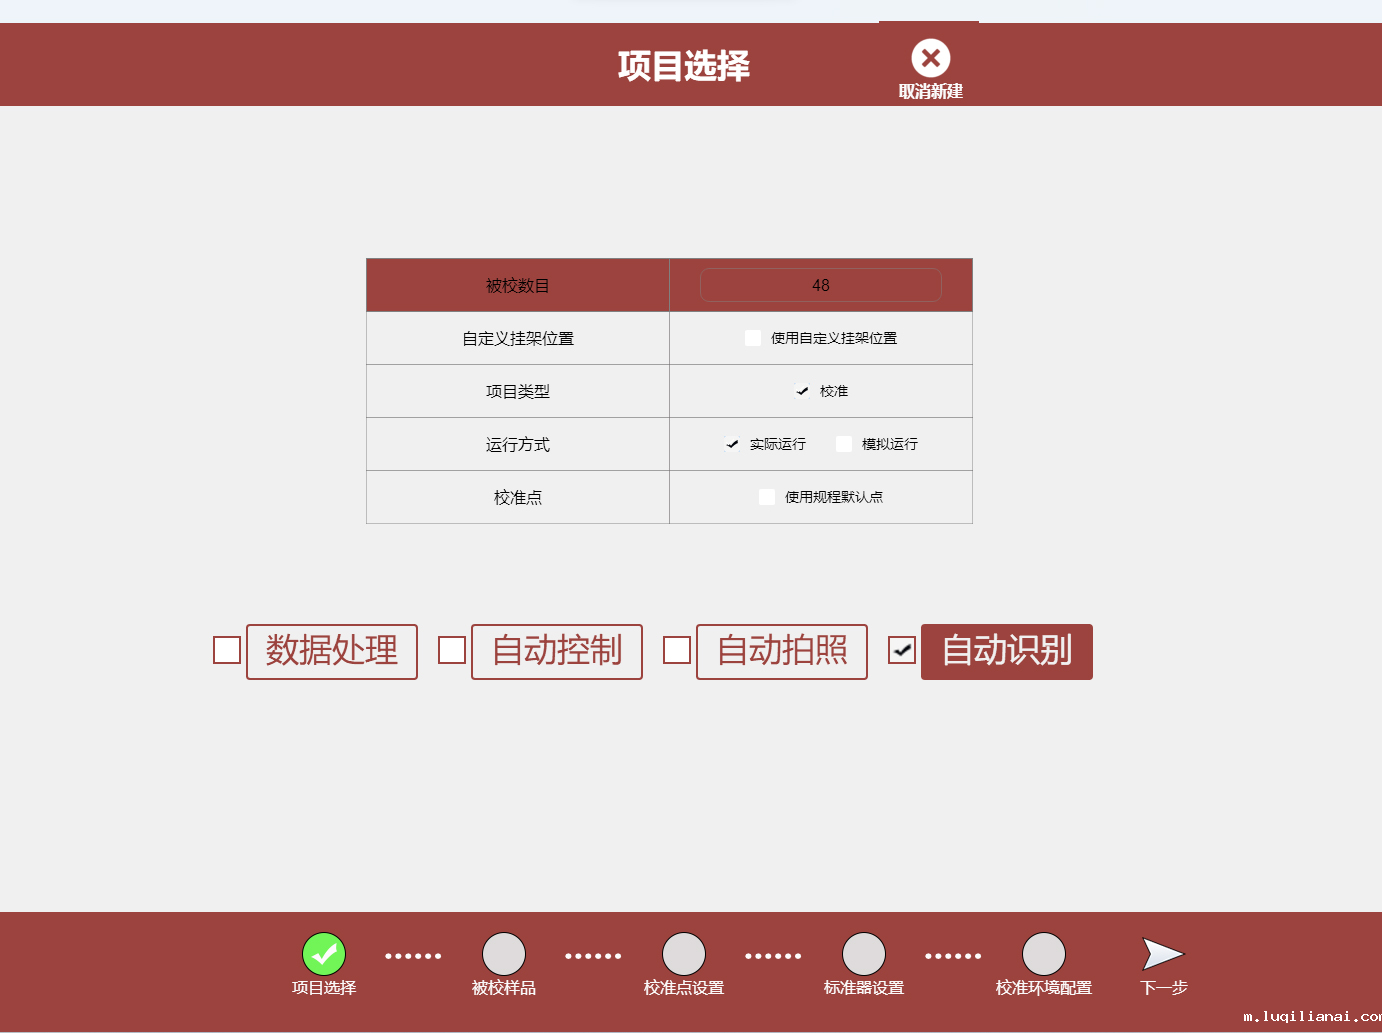
Task: Check the 模拟运行 option
Action: (x=844, y=444)
